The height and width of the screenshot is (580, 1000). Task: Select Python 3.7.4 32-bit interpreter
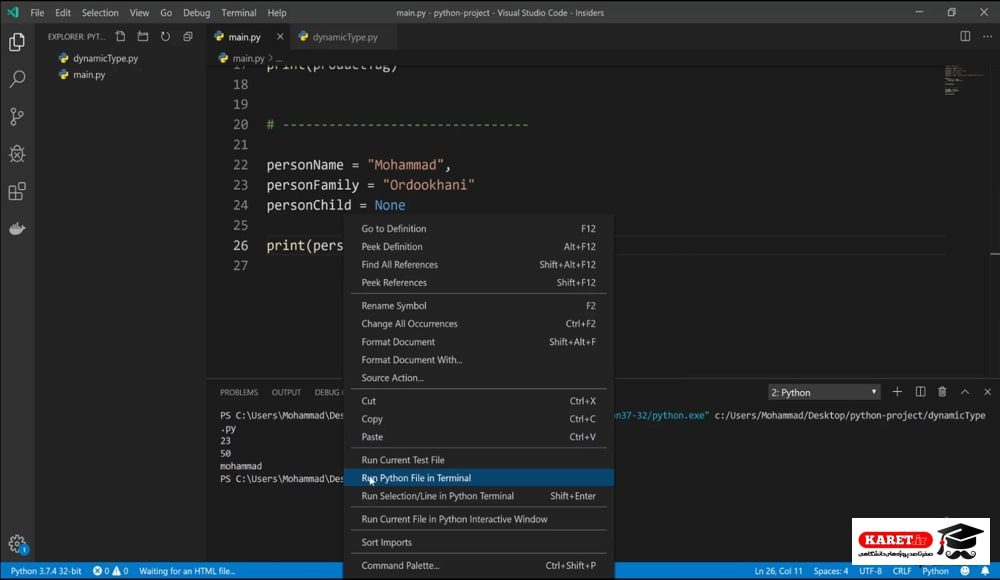46,571
